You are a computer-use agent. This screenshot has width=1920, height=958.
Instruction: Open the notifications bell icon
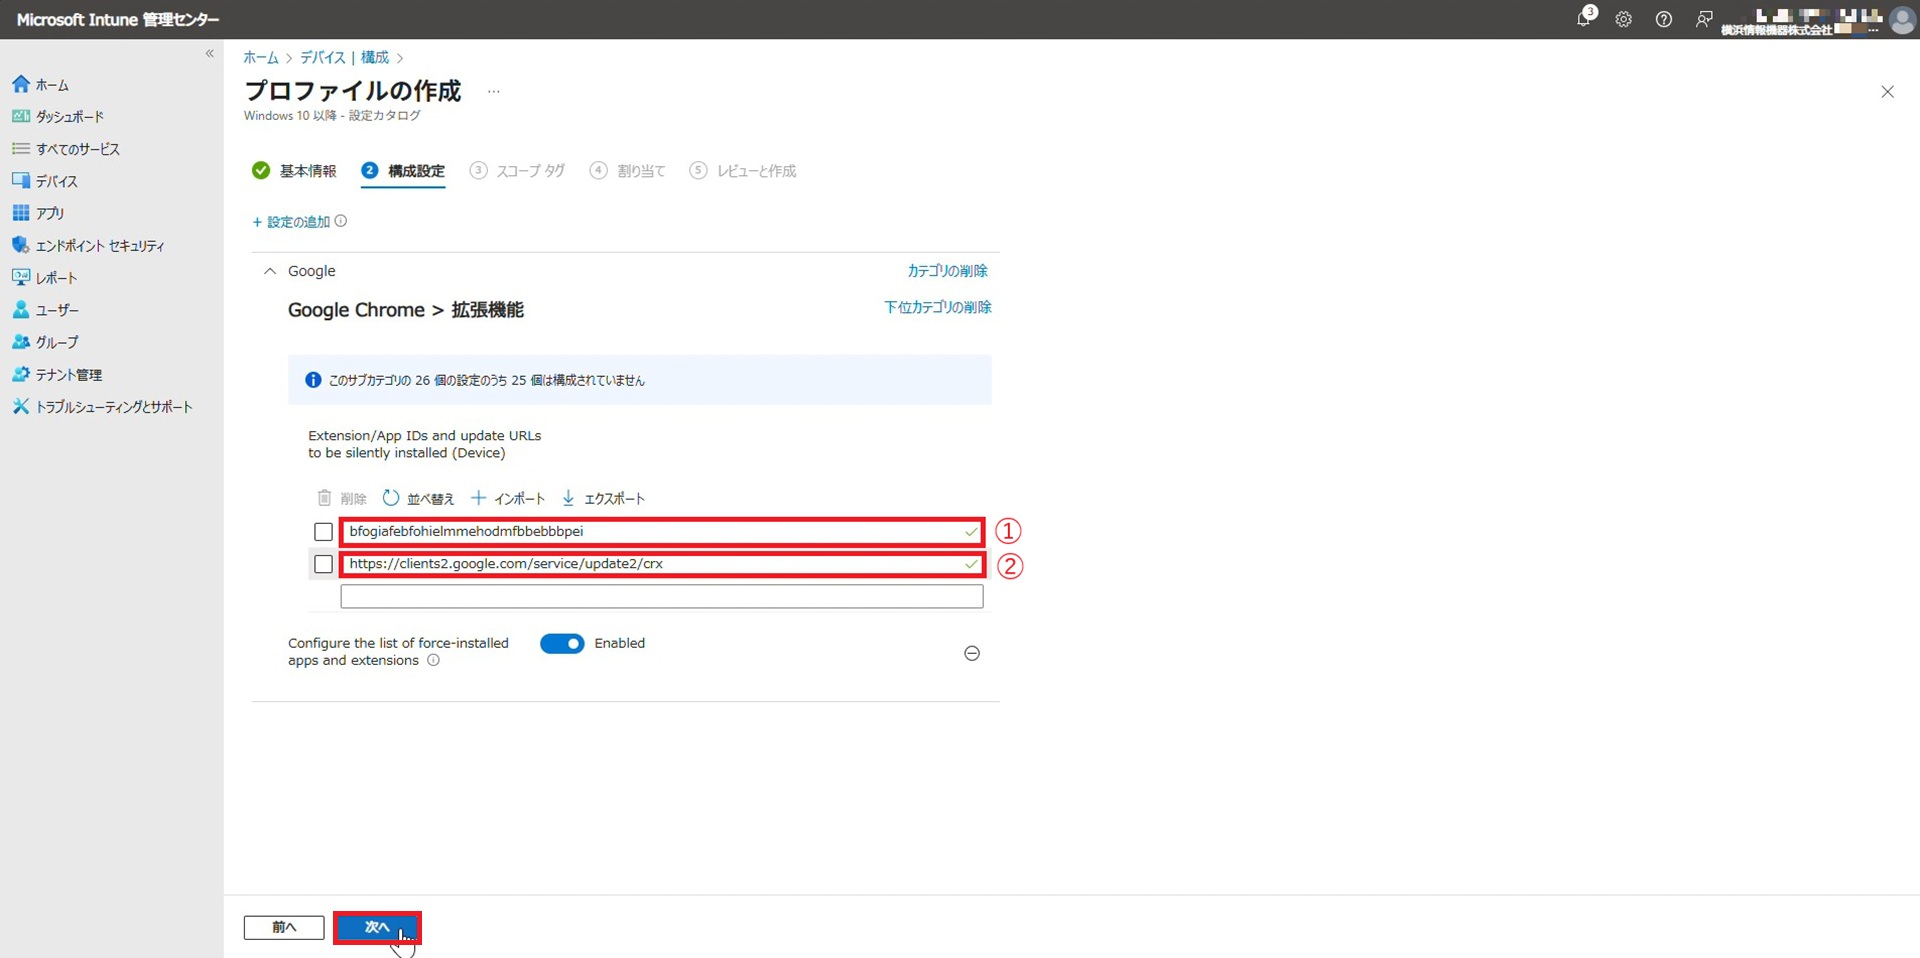pyautogui.click(x=1584, y=19)
